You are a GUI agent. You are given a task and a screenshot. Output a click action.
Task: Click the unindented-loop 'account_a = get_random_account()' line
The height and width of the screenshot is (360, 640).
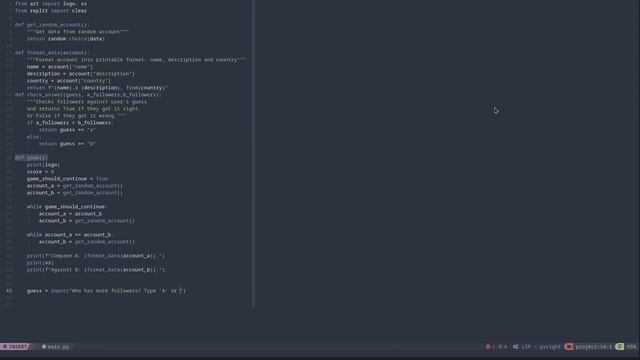[x=75, y=186]
